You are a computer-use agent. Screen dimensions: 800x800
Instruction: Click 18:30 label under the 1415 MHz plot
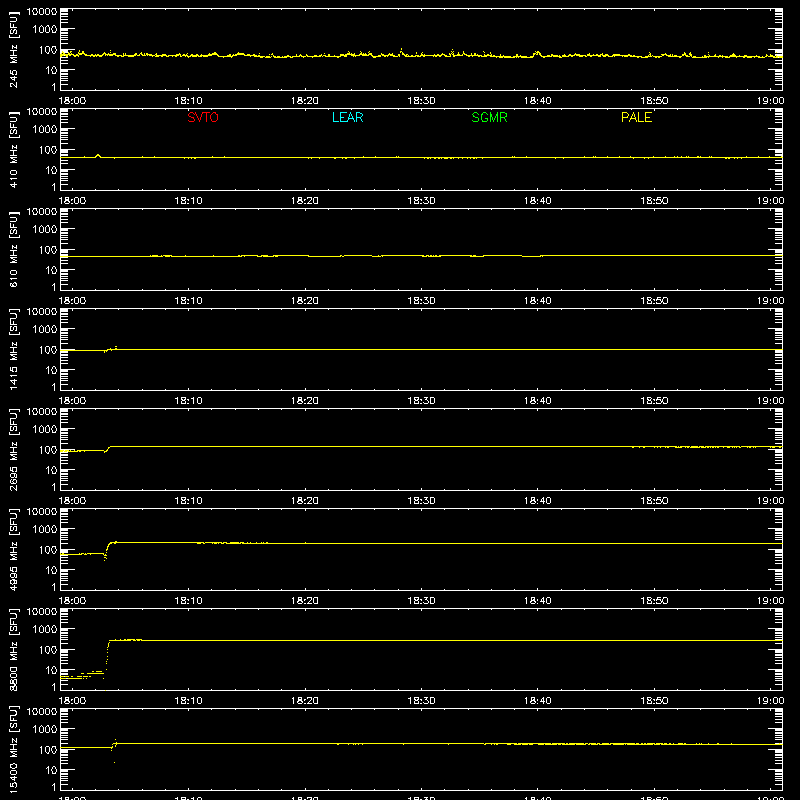click(421, 401)
